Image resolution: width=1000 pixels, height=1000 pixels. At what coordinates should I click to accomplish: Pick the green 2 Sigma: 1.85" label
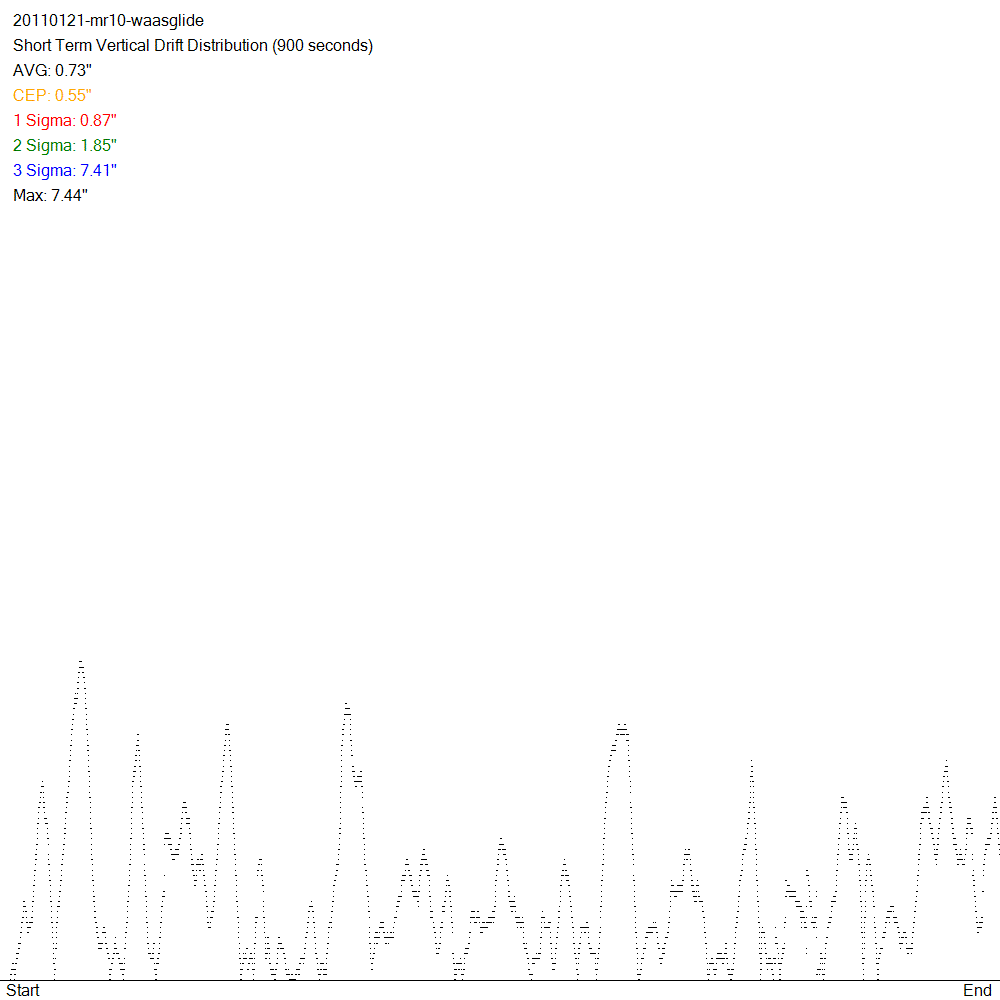tap(65, 146)
